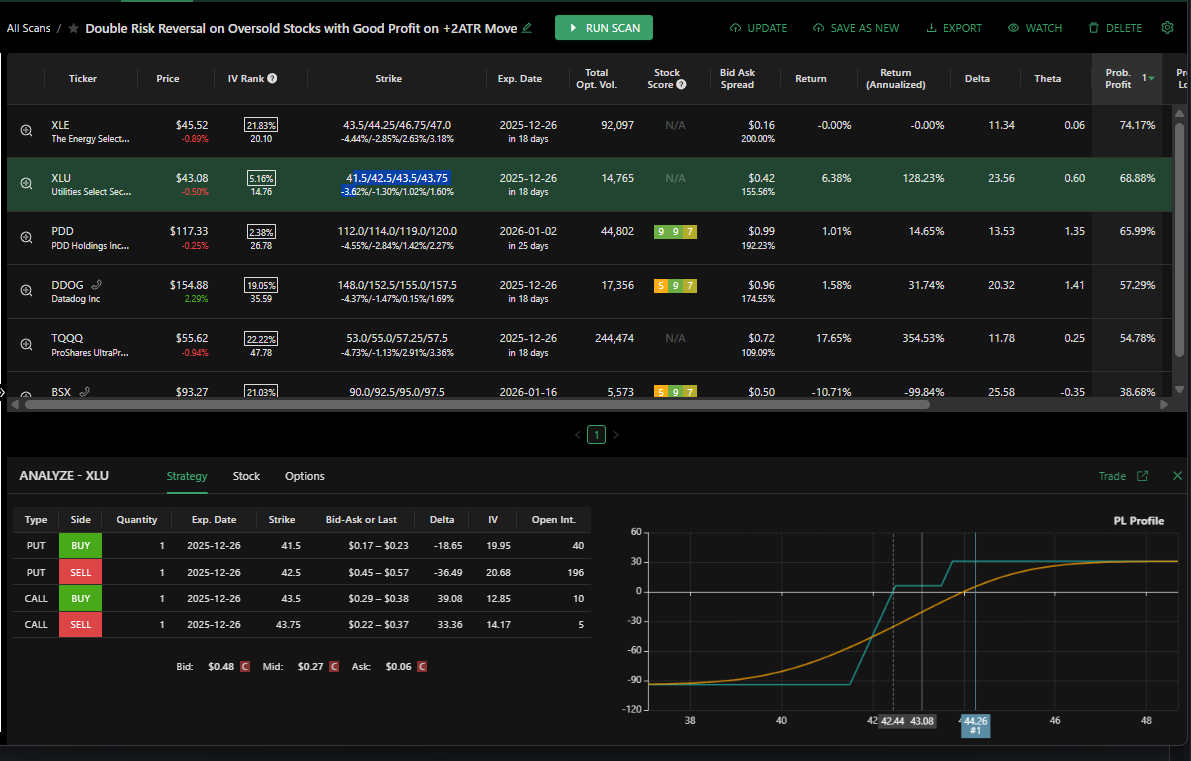Click the IV Rank help question mark icon
Image resolution: width=1191 pixels, height=761 pixels.
click(272, 79)
